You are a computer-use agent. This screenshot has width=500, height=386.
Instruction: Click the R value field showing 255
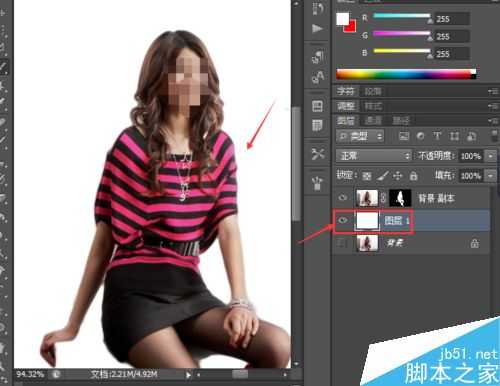click(x=451, y=19)
